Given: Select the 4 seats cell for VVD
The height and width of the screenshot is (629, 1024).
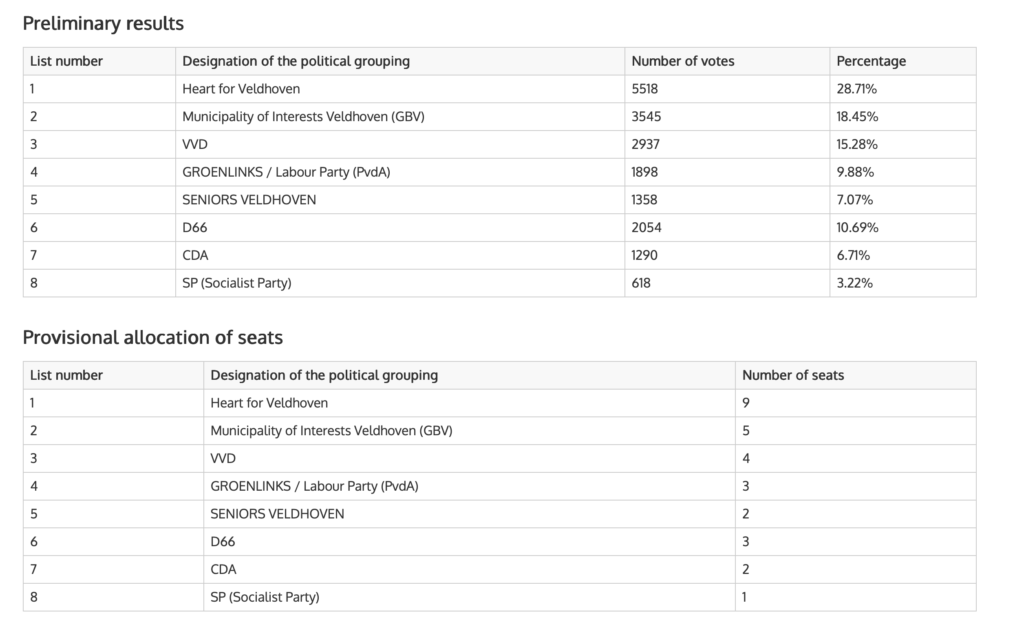Looking at the screenshot, I should 746,458.
